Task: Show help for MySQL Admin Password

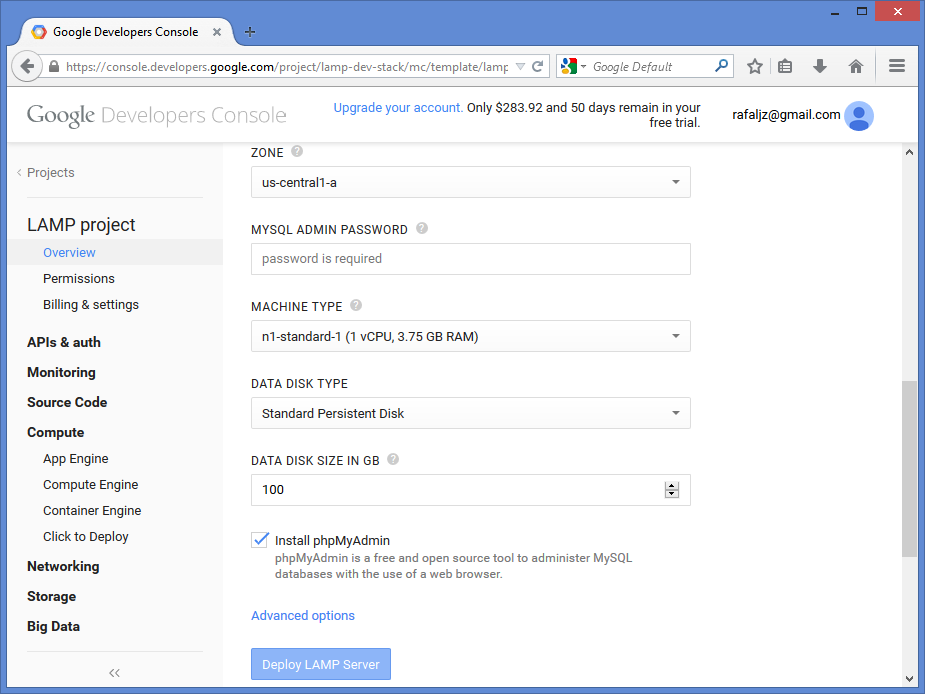Action: (x=422, y=228)
